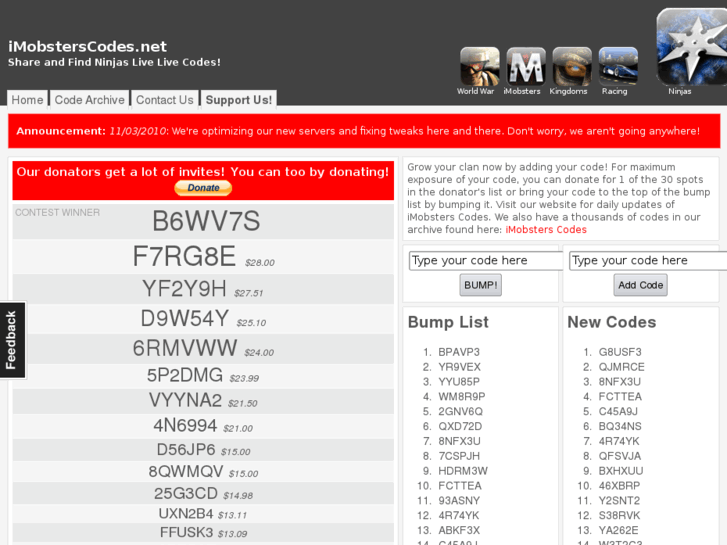Click the New Codes heading
The height and width of the screenshot is (545, 727).
[x=612, y=322]
